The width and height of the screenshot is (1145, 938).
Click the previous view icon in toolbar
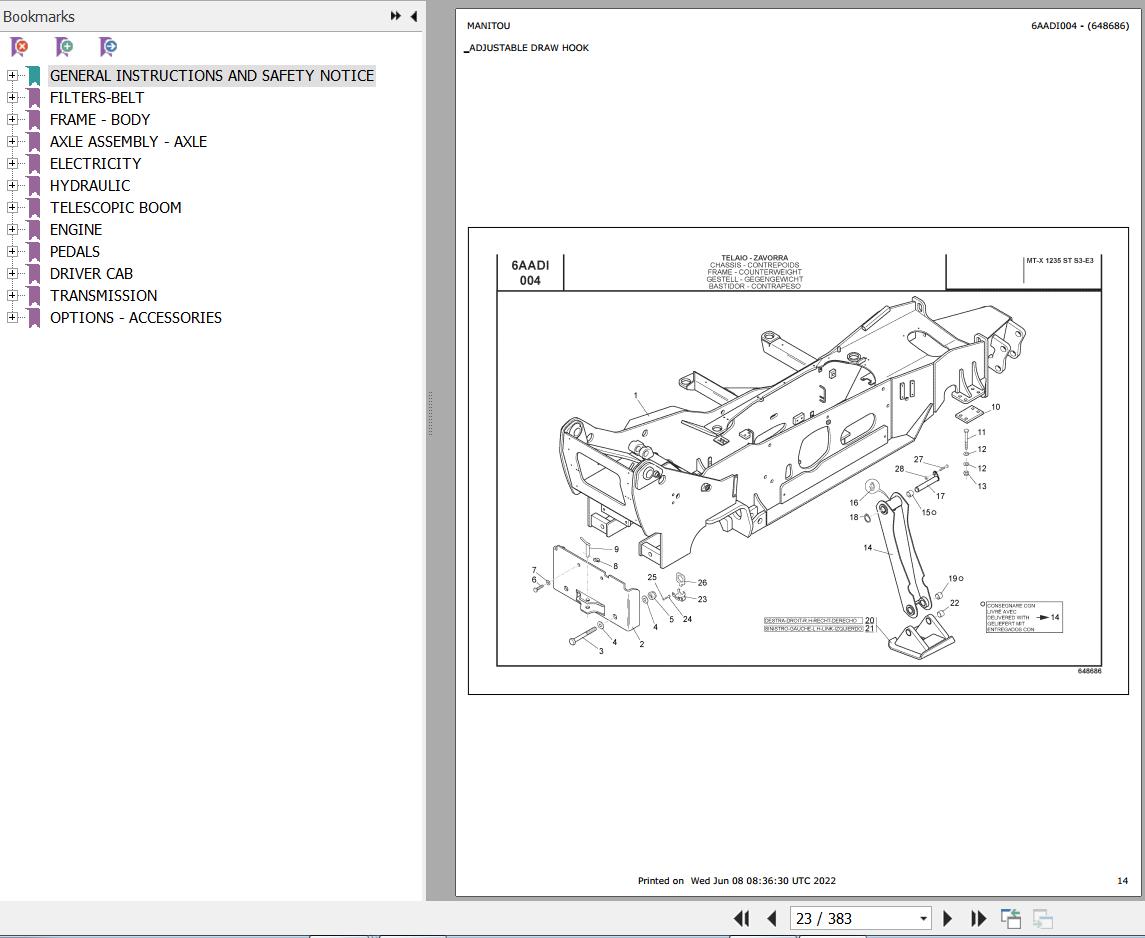click(1011, 918)
